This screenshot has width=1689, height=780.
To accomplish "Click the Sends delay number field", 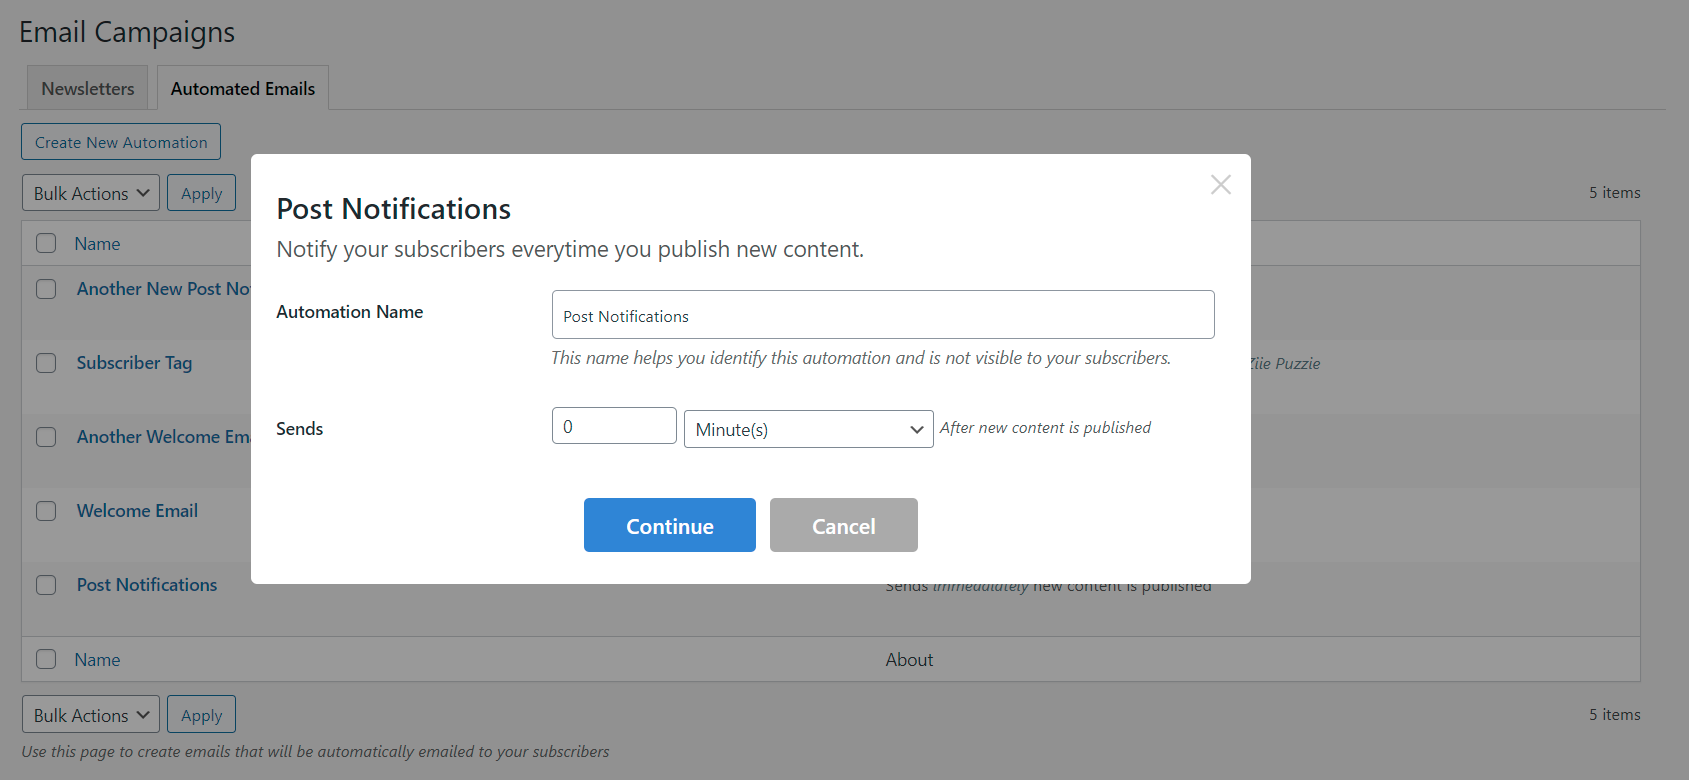I will (613, 426).
